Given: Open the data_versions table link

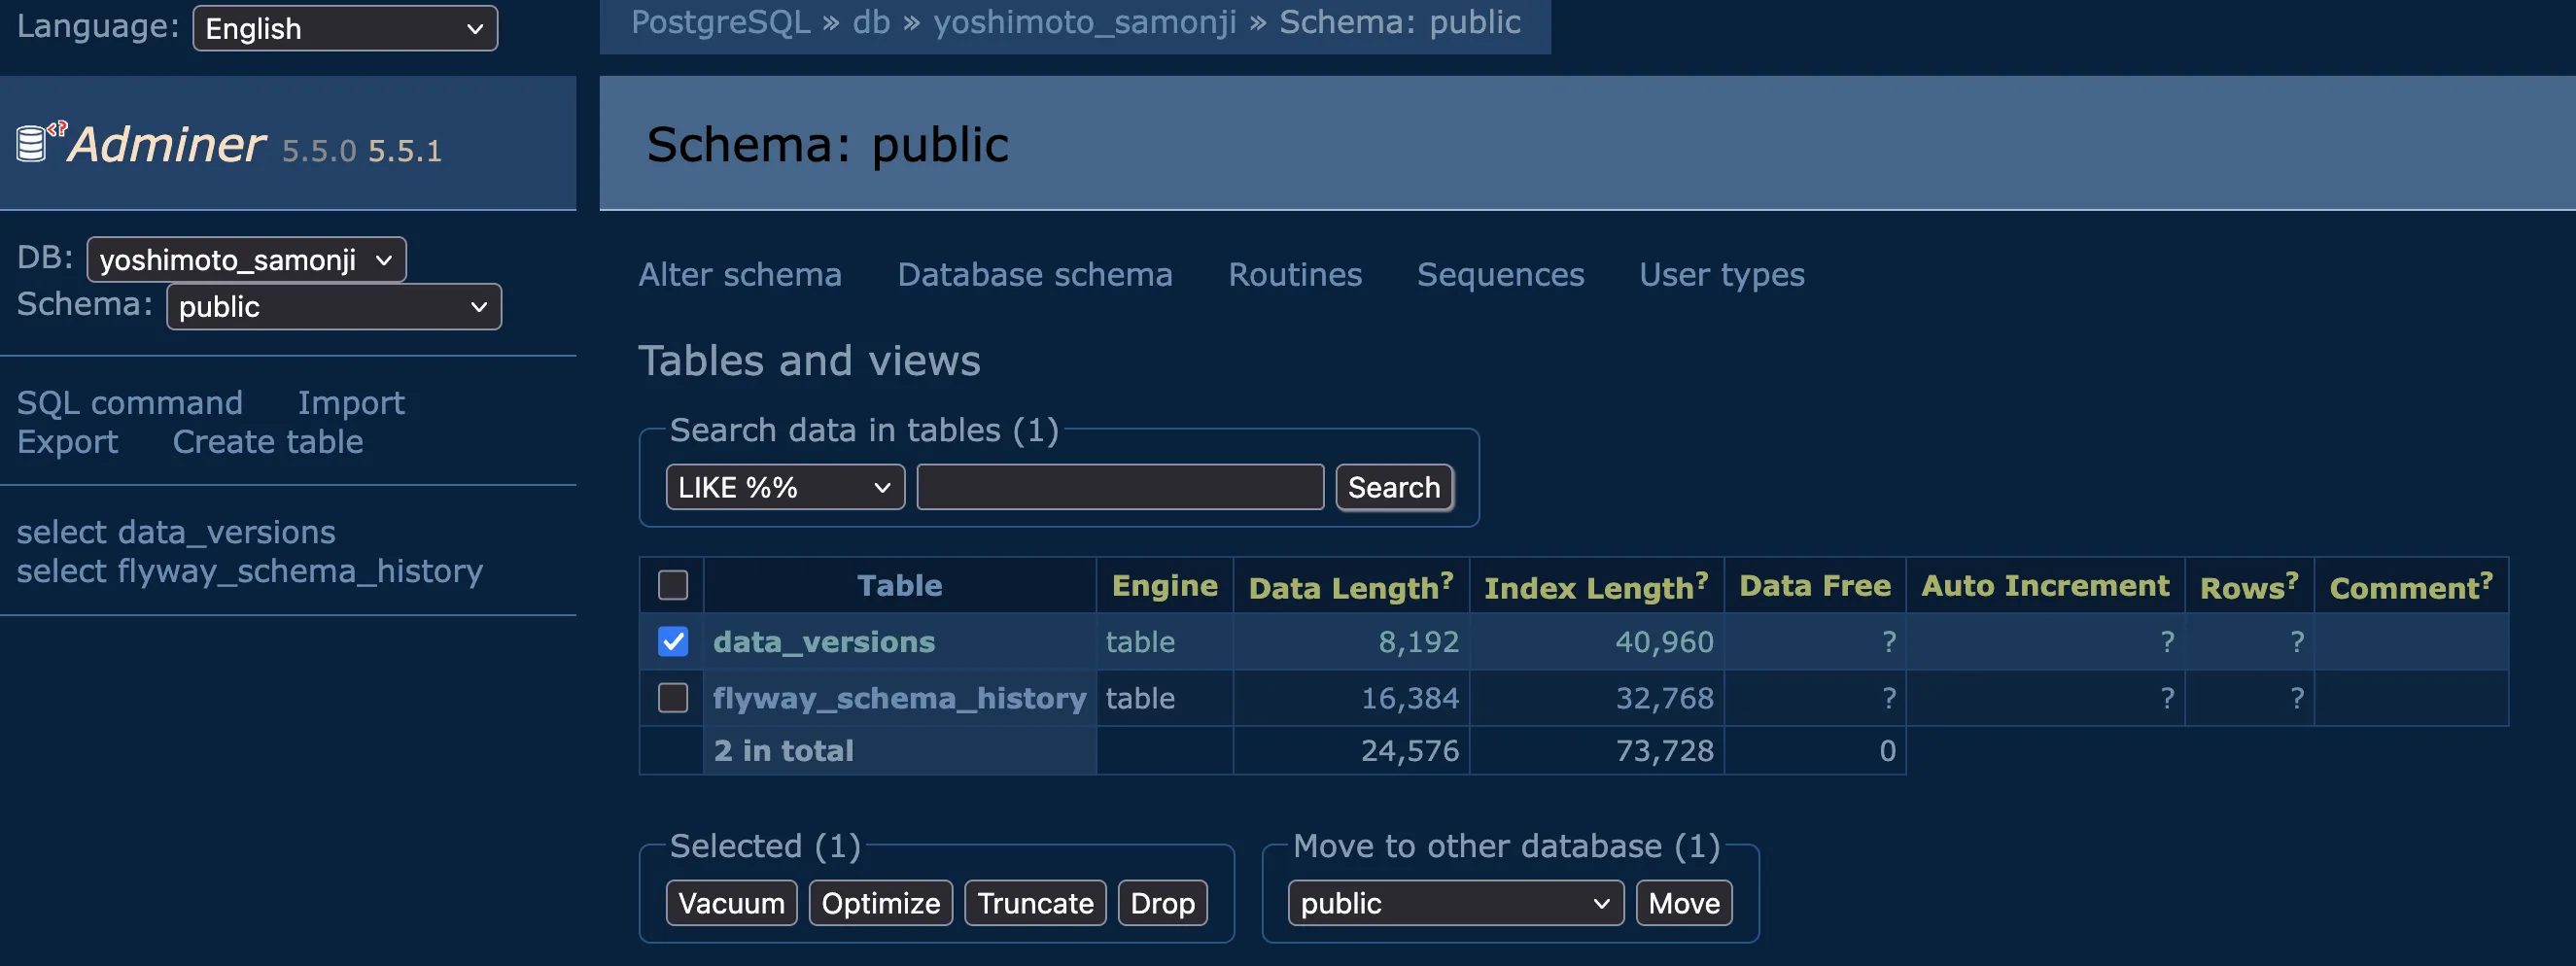Looking at the screenshot, I should coord(824,641).
